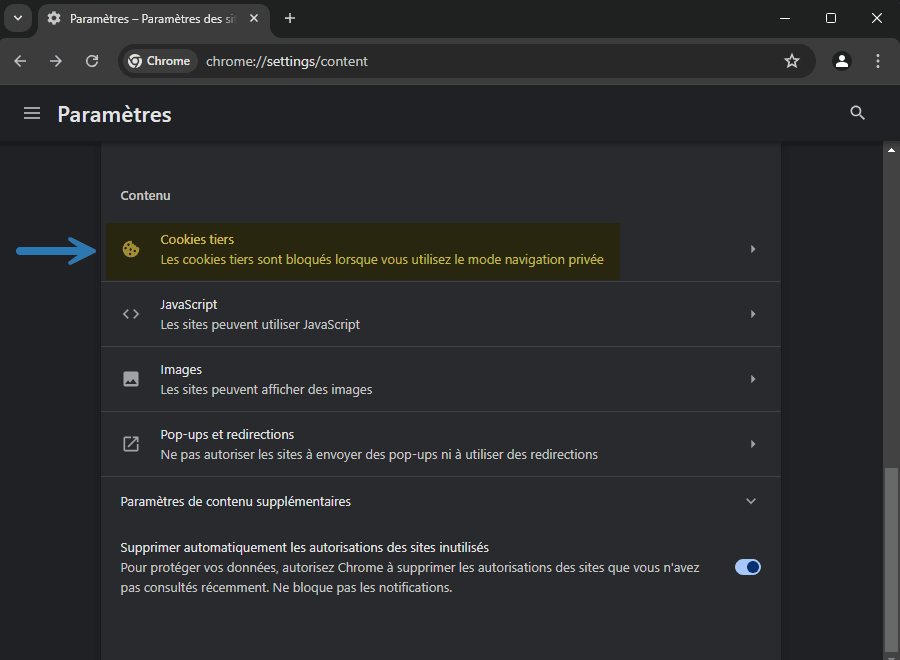The height and width of the screenshot is (660, 900).
Task: Close the Paramètres tab
Action: [x=254, y=18]
